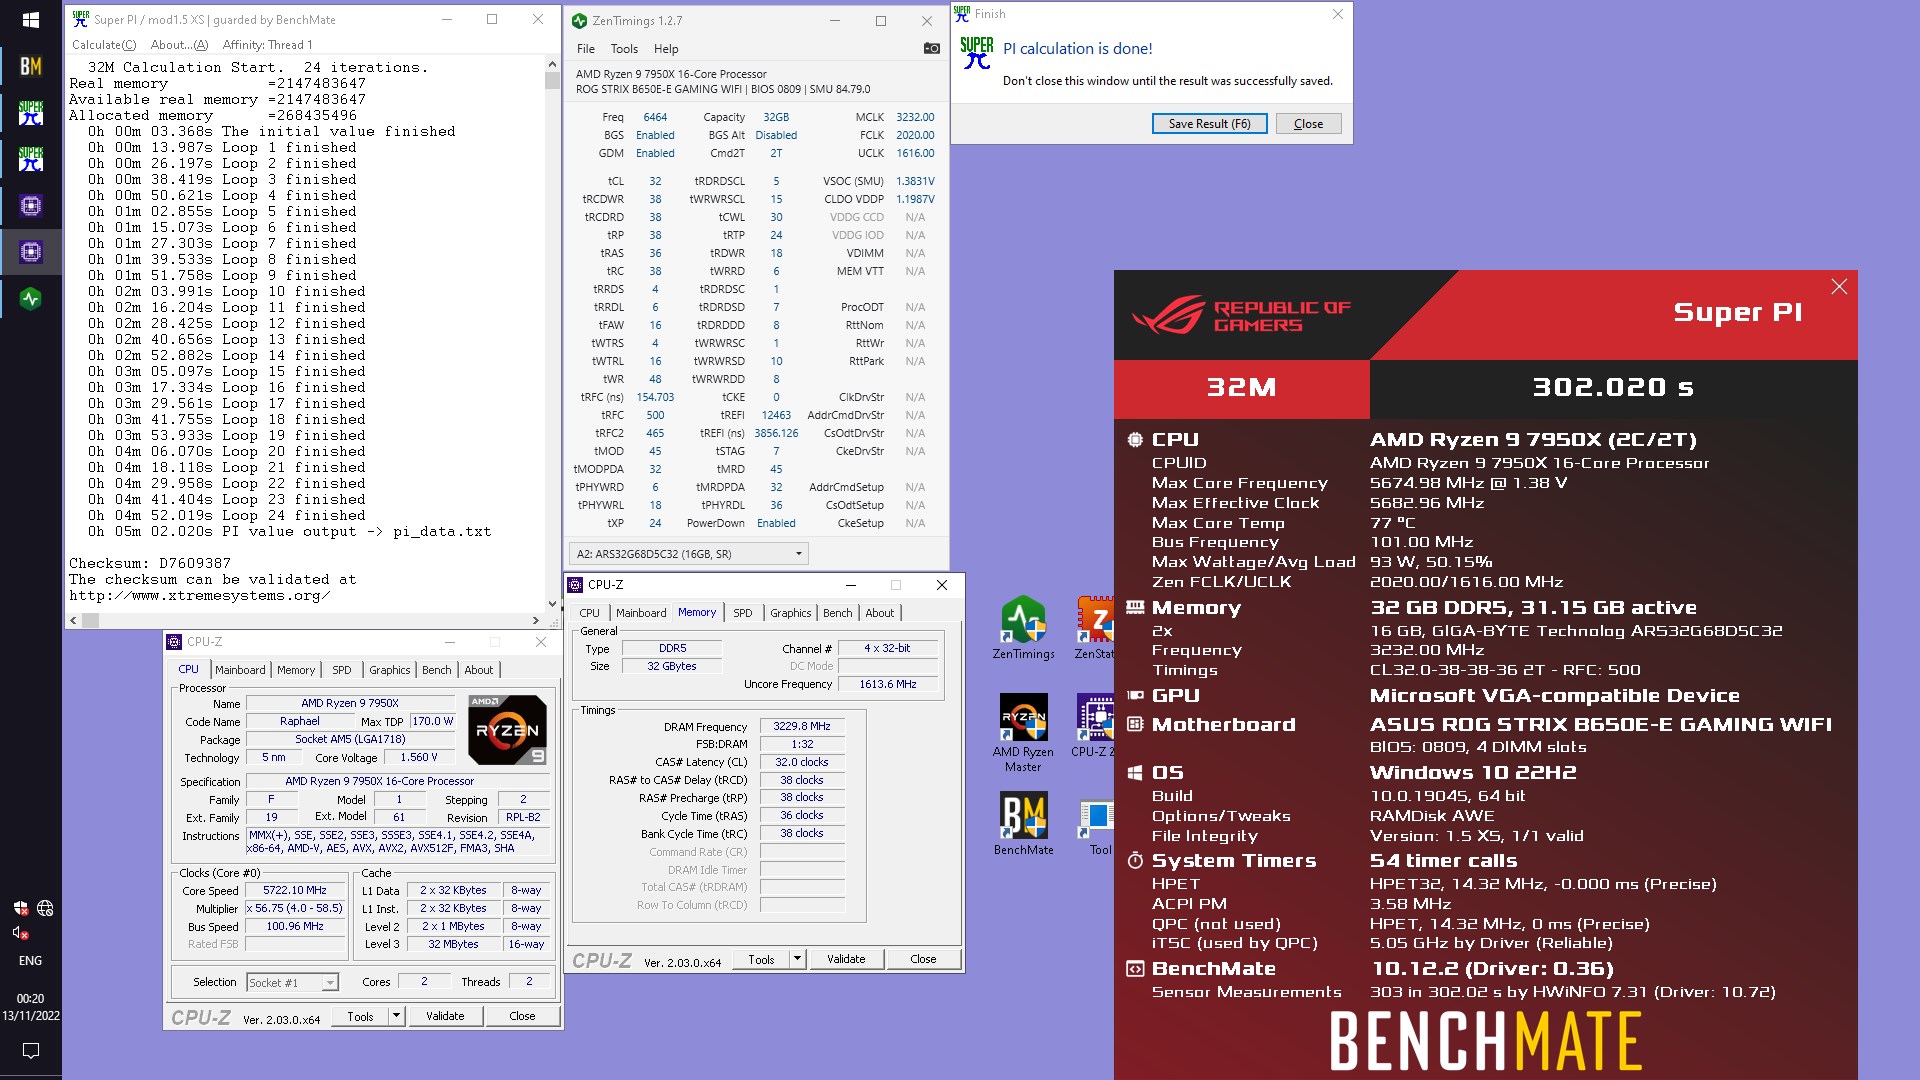Screen dimensions: 1920x1080
Task: Open the DIMM slot selector A2 dropdown
Action: pos(688,553)
